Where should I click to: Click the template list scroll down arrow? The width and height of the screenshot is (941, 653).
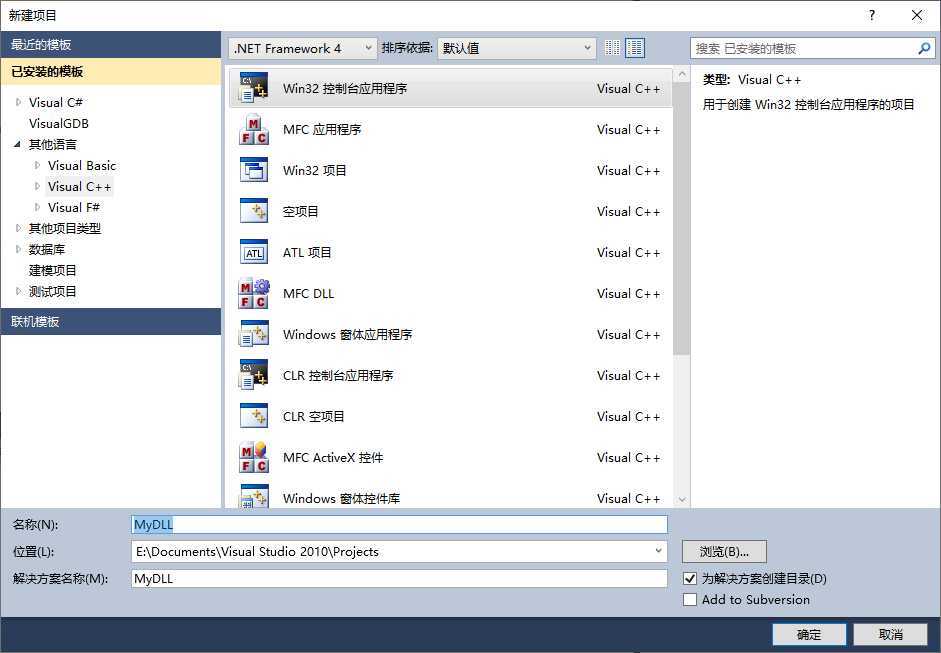[681, 499]
